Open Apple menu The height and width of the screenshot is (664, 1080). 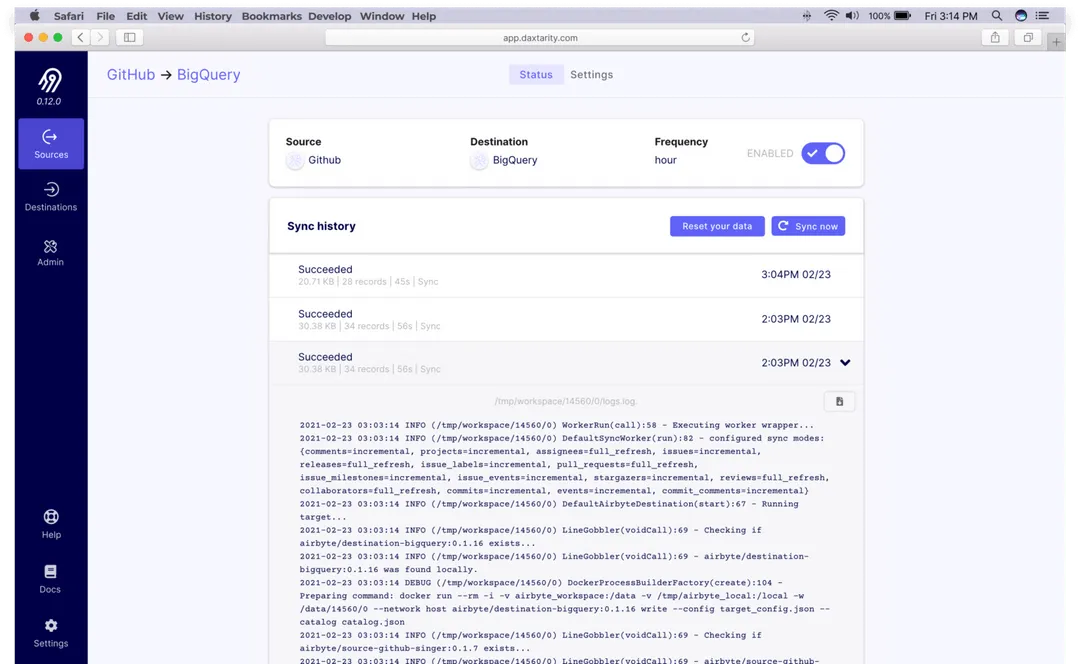click(x=34, y=15)
